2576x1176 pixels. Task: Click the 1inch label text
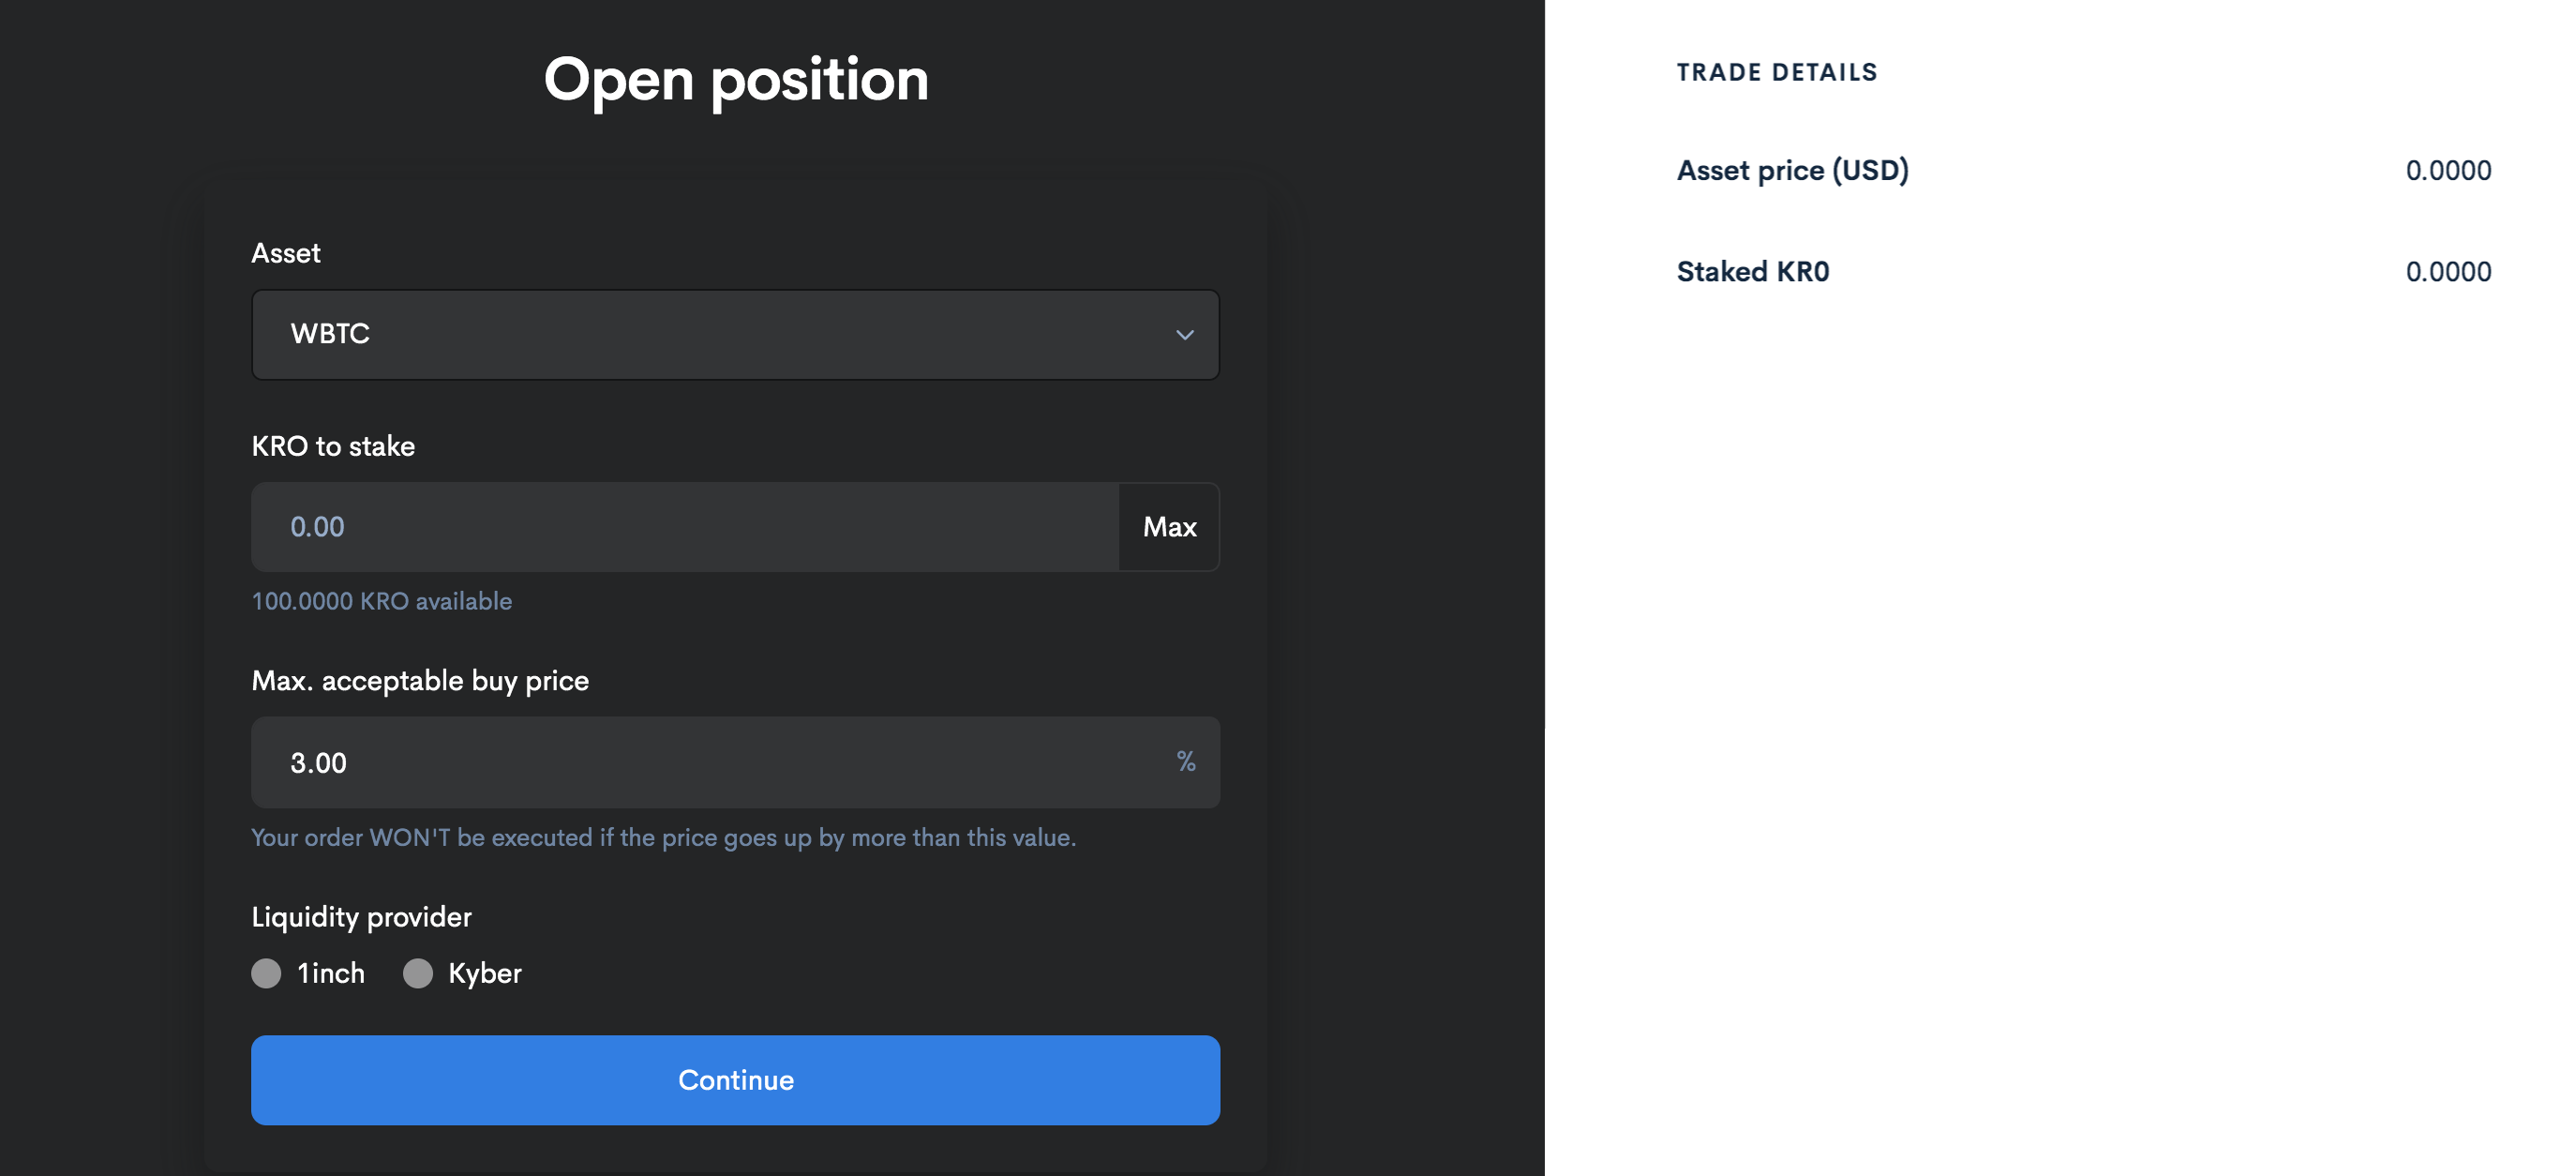coord(331,973)
